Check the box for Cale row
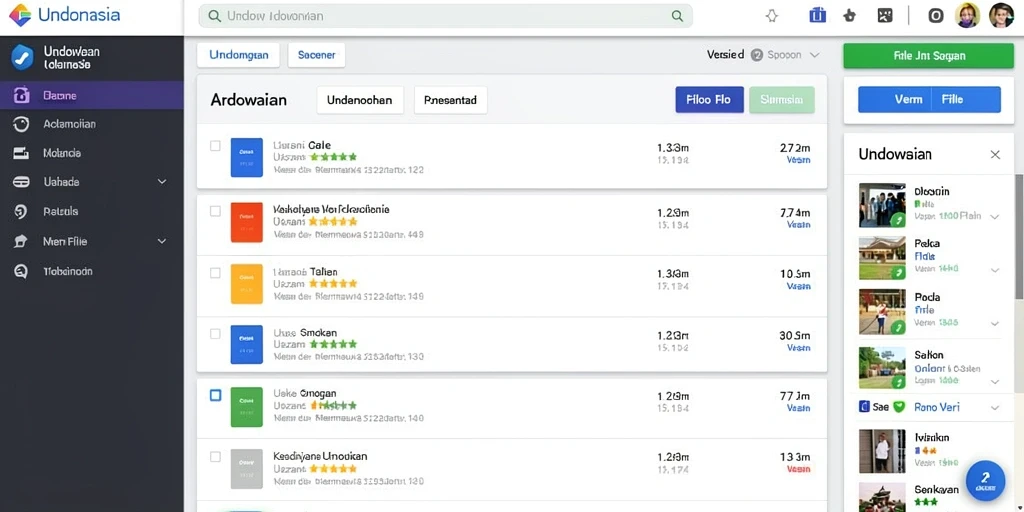 point(215,146)
